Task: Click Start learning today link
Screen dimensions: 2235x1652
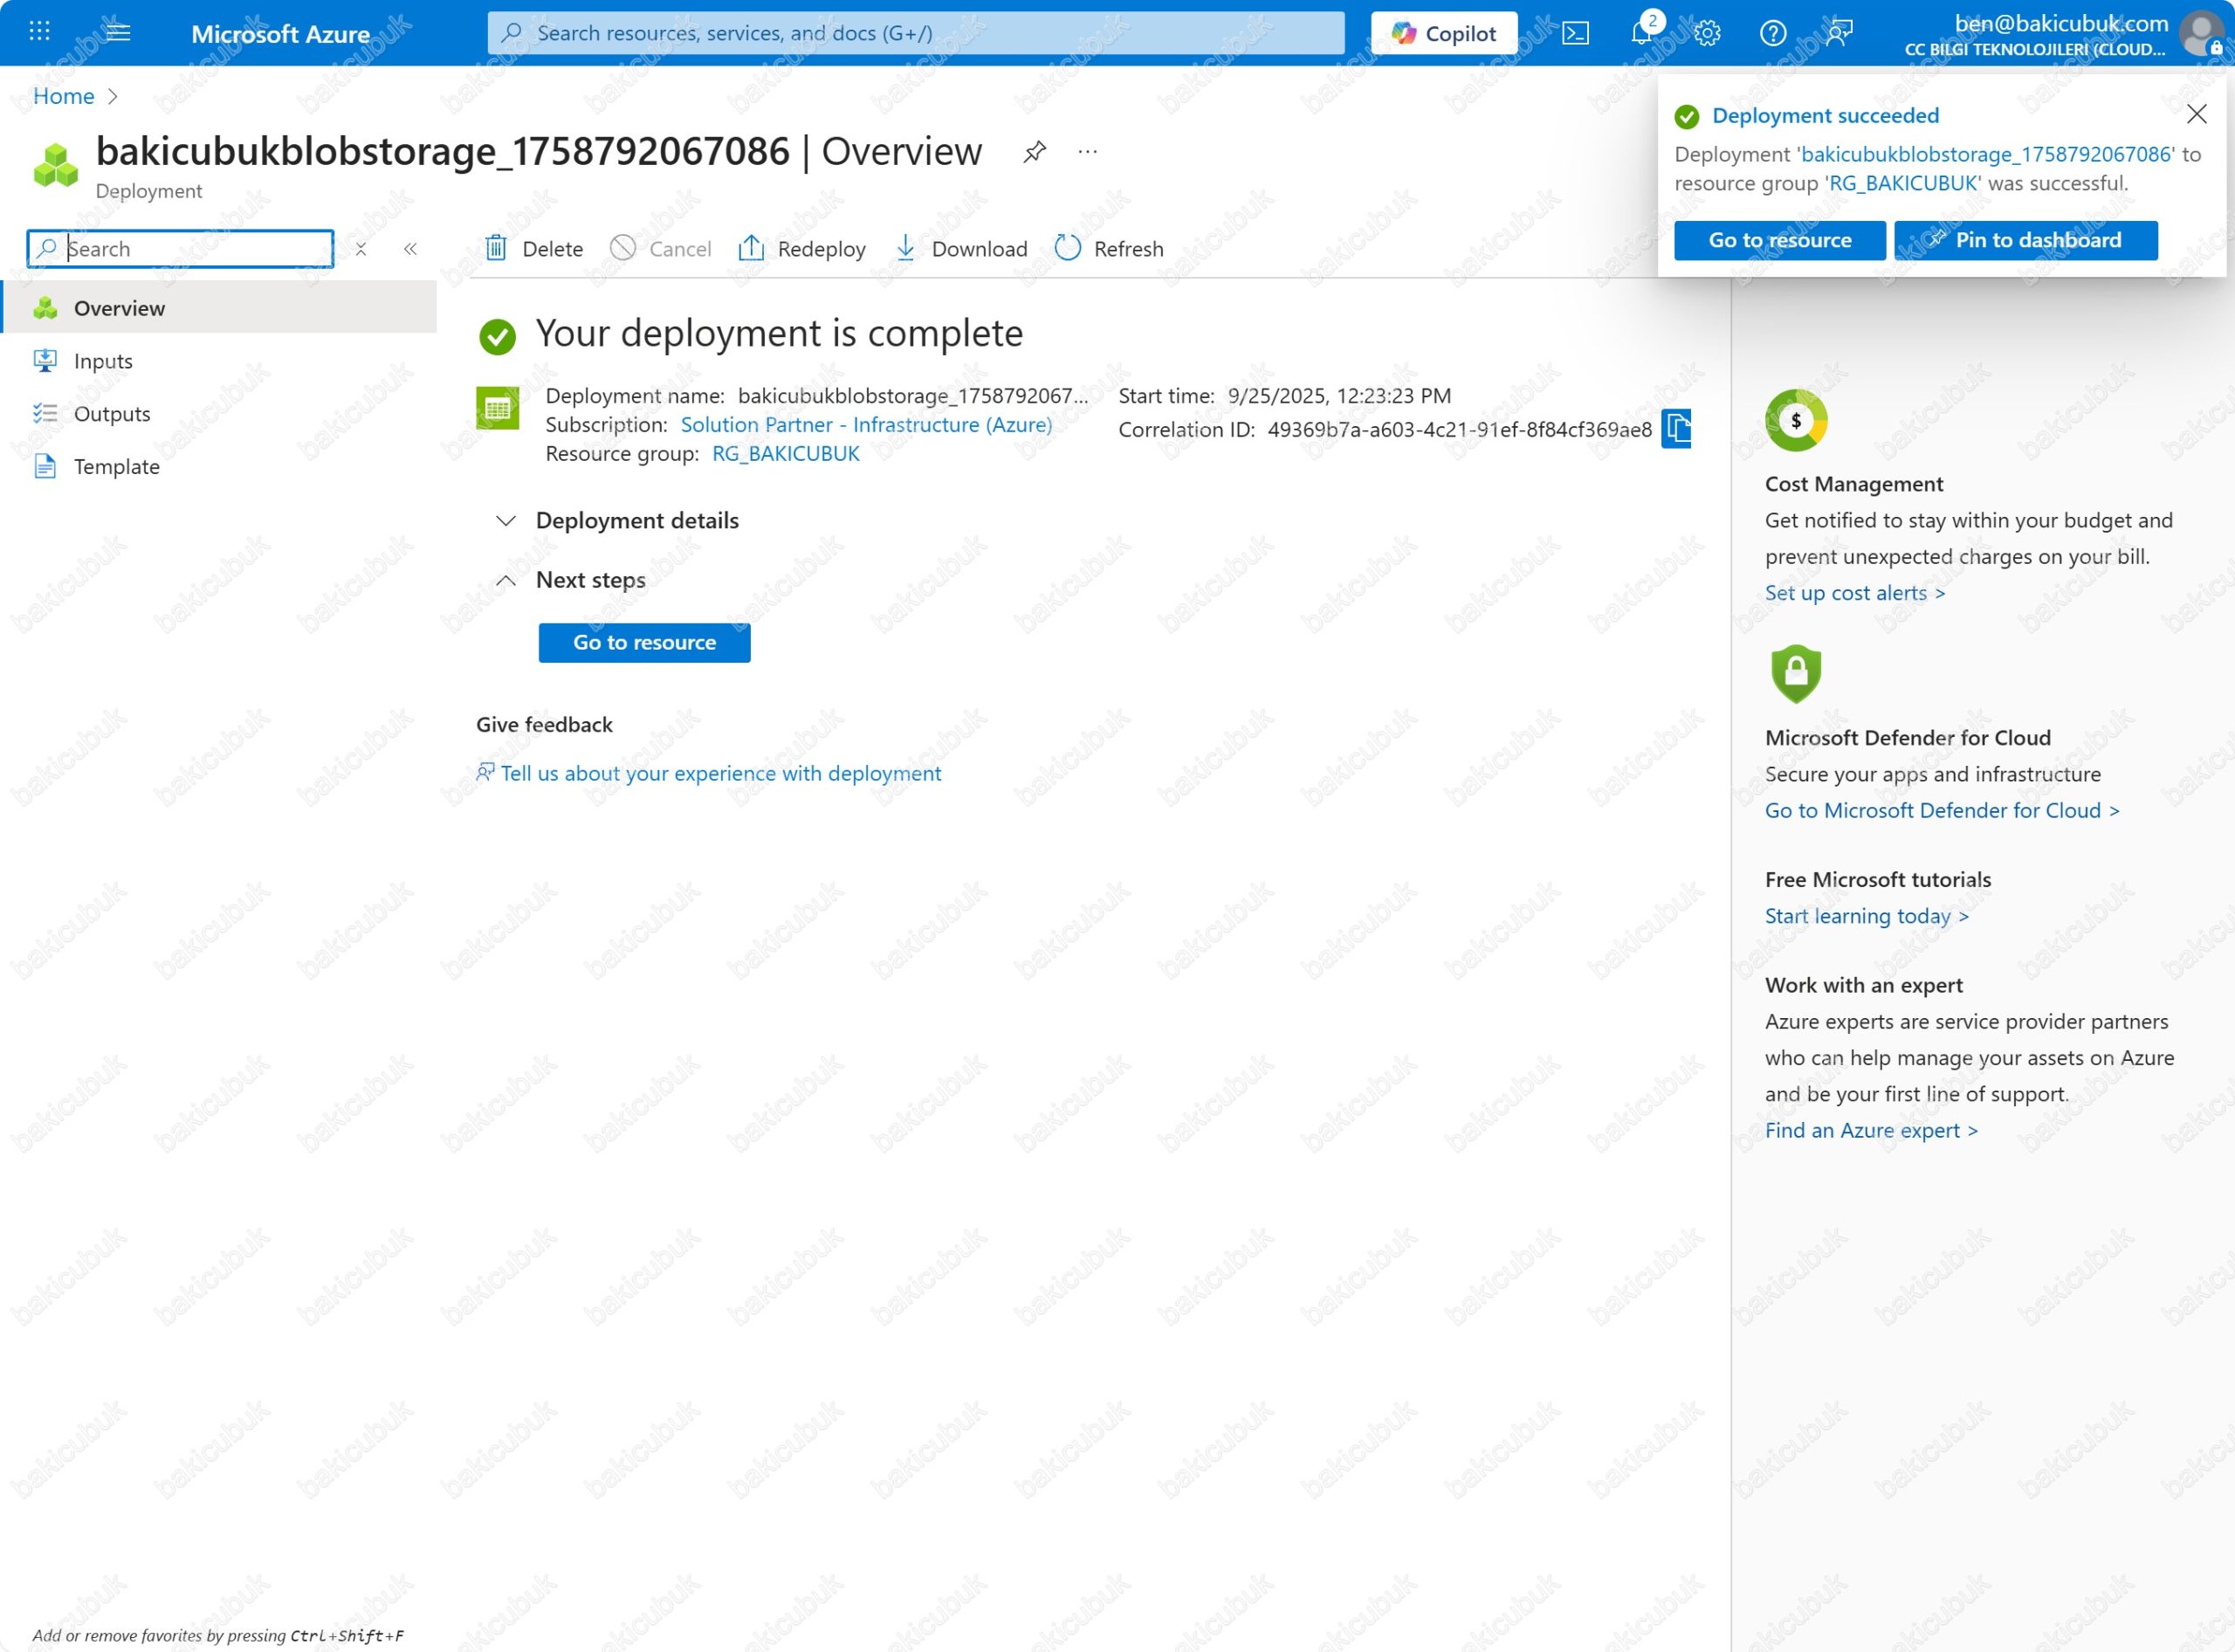Action: [x=1866, y=916]
